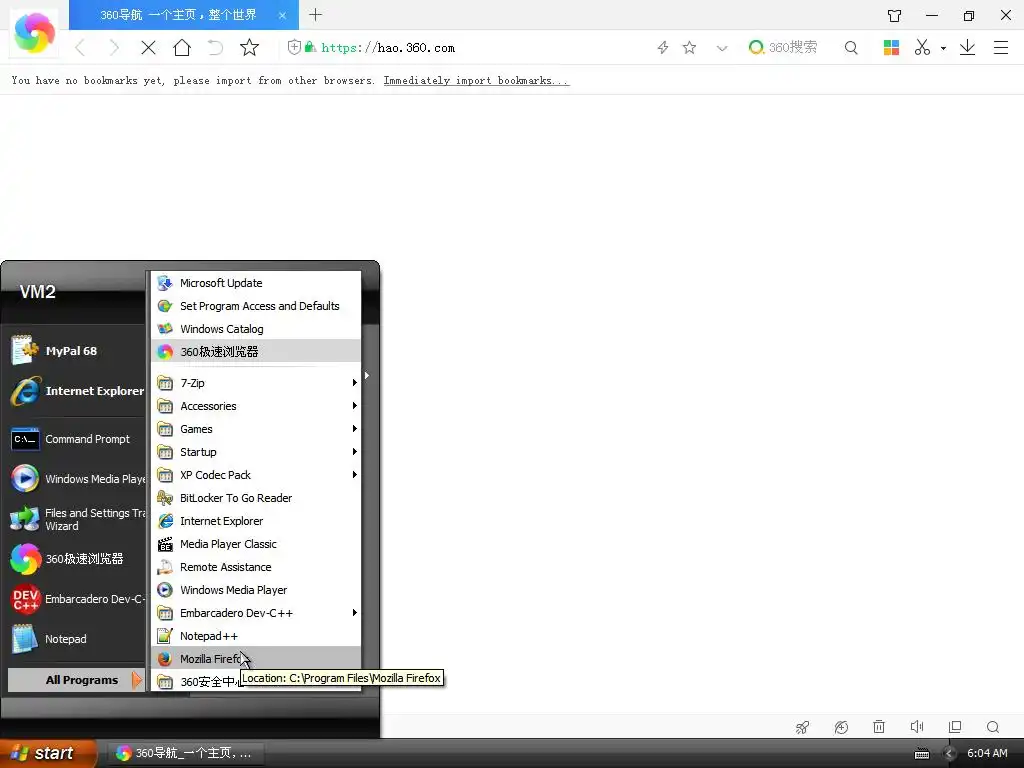Screen dimensions: 1024x768
Task: Open the browser hamburger menu
Action: pos(1000,48)
